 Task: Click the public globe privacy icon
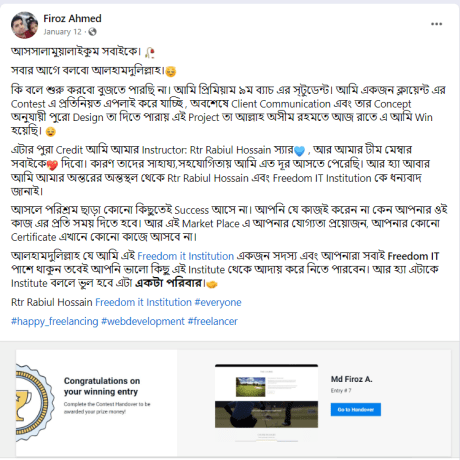[92, 32]
